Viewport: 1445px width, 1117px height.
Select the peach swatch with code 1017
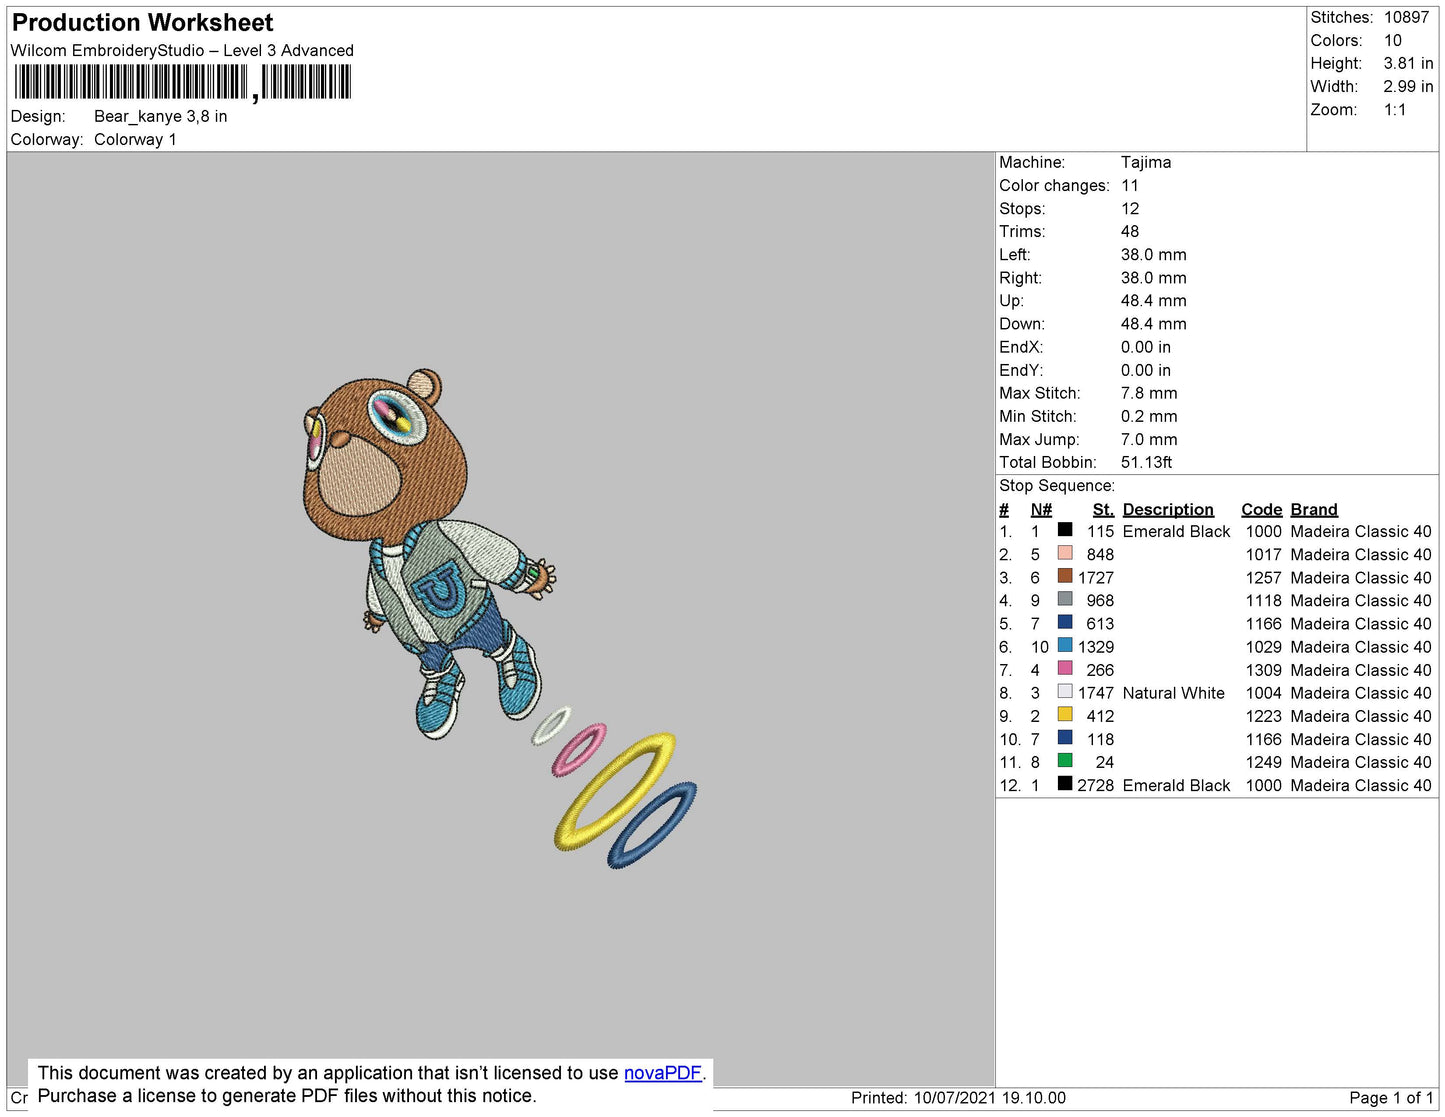pyautogui.click(x=1065, y=554)
